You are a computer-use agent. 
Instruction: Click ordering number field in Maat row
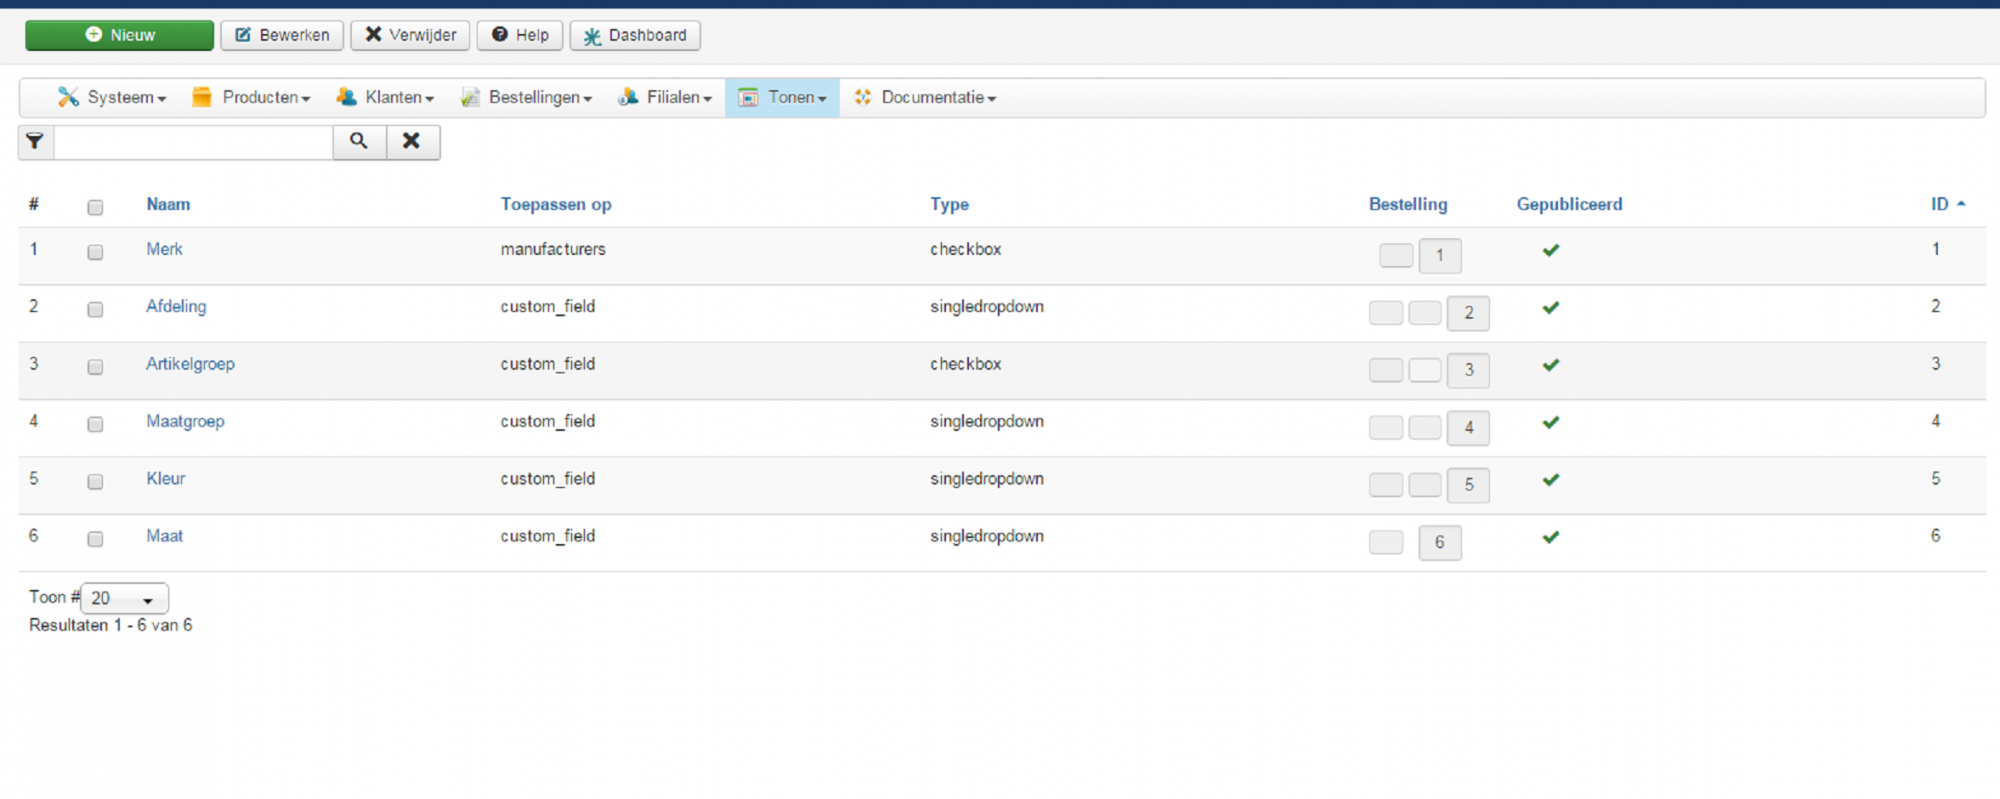click(x=1440, y=542)
